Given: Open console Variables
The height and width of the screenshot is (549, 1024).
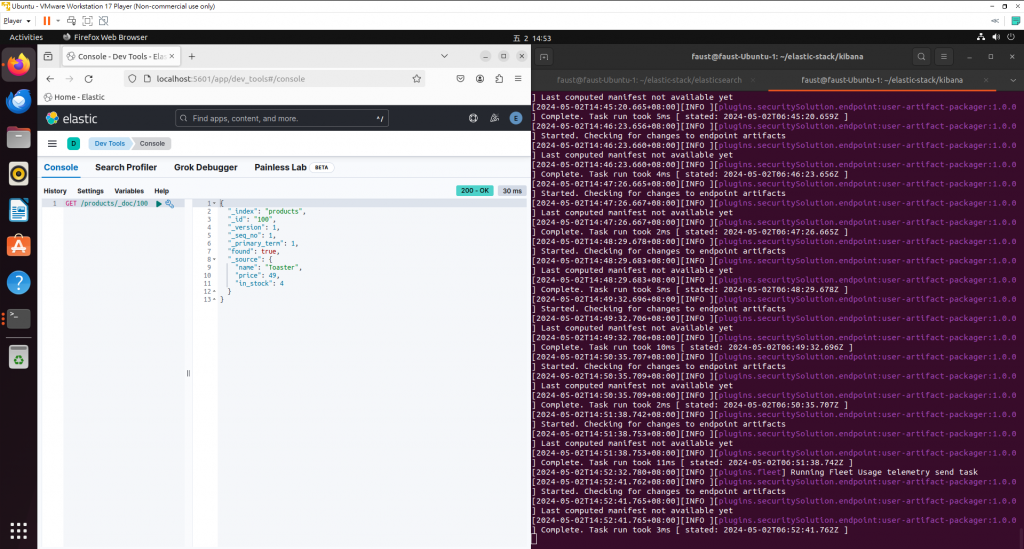Looking at the screenshot, I should (x=129, y=191).
